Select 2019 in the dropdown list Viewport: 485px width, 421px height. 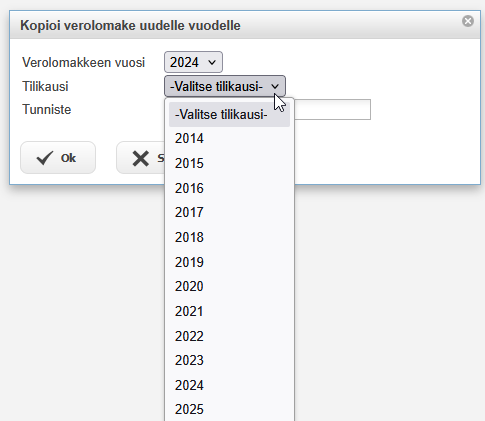tap(229, 262)
